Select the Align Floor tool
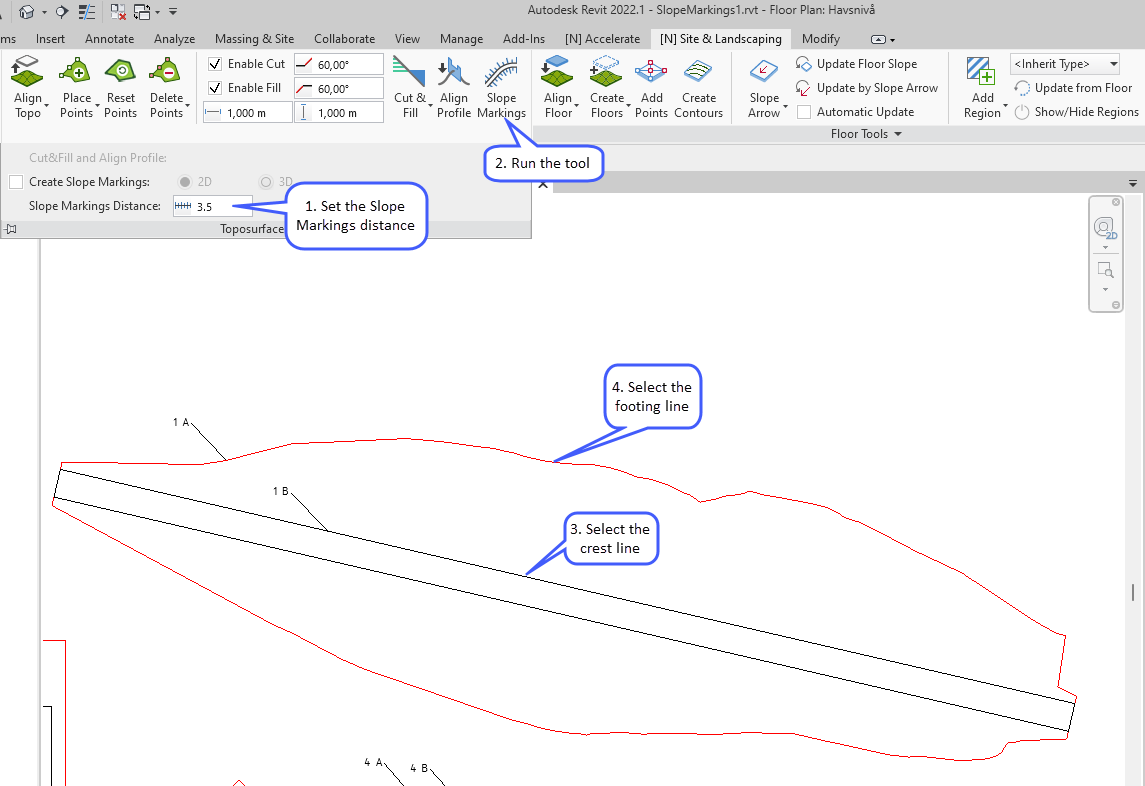 point(558,88)
